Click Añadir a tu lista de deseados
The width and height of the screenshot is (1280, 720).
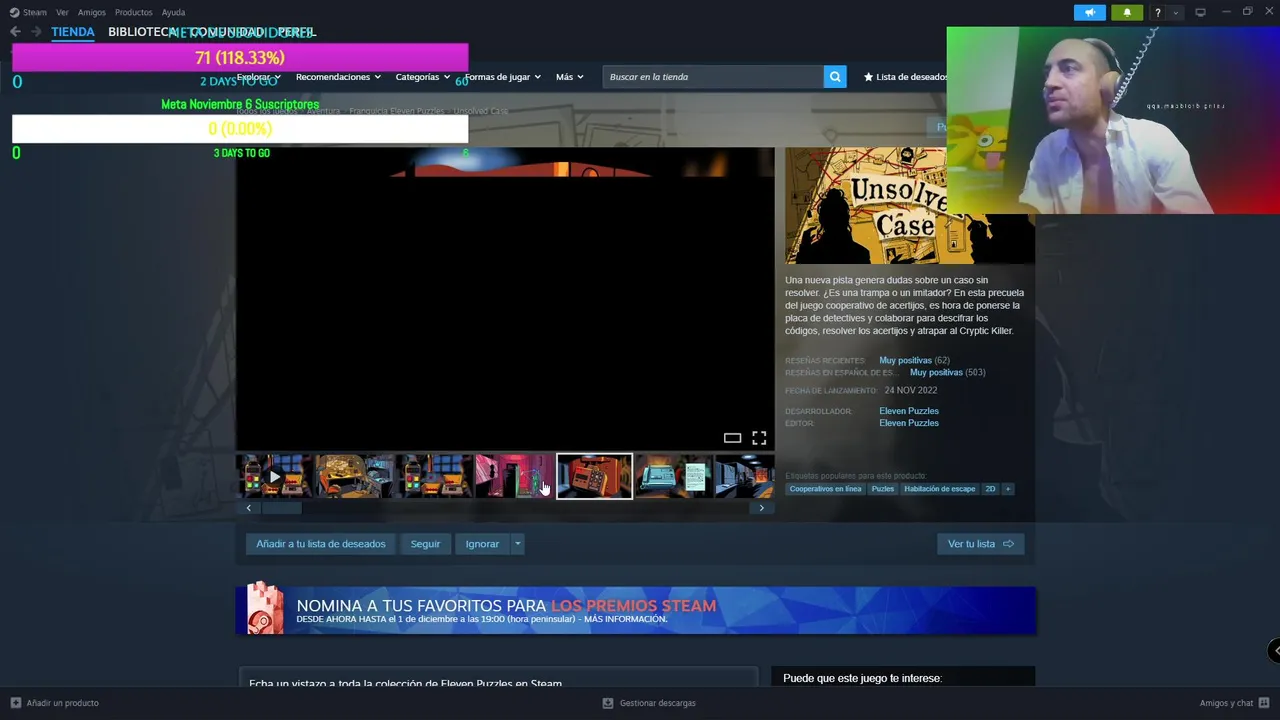click(321, 544)
